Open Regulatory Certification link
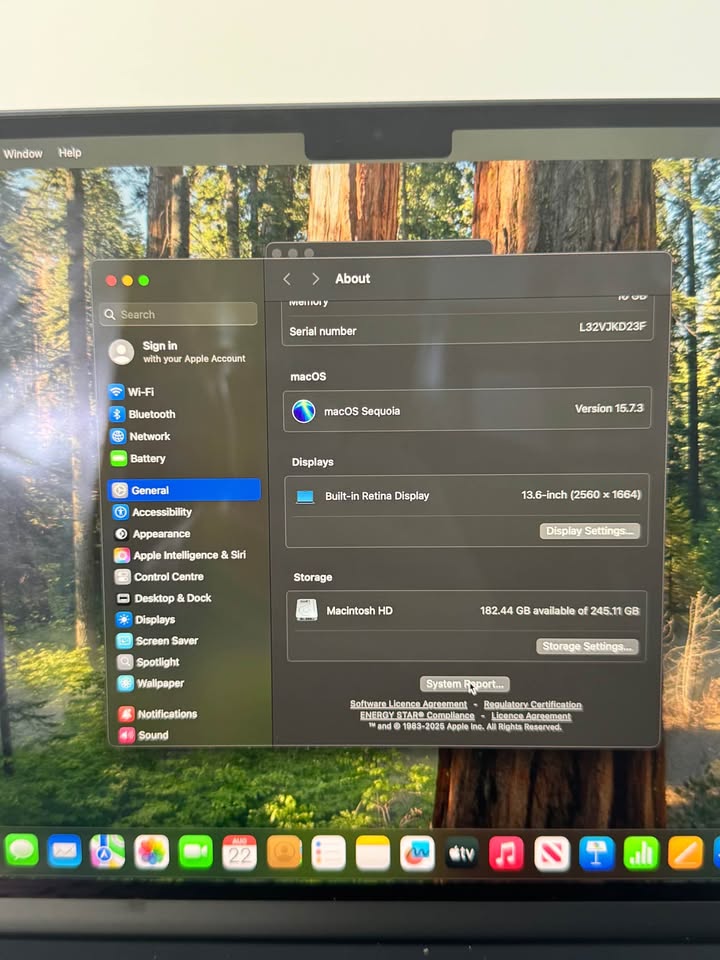This screenshot has height=960, width=720. [533, 705]
